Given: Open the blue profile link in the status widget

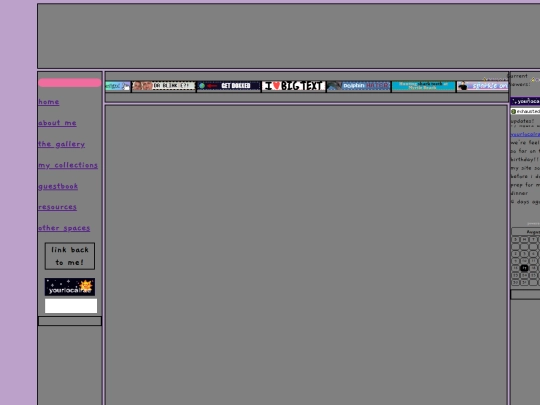Looking at the screenshot, I should point(525,134).
